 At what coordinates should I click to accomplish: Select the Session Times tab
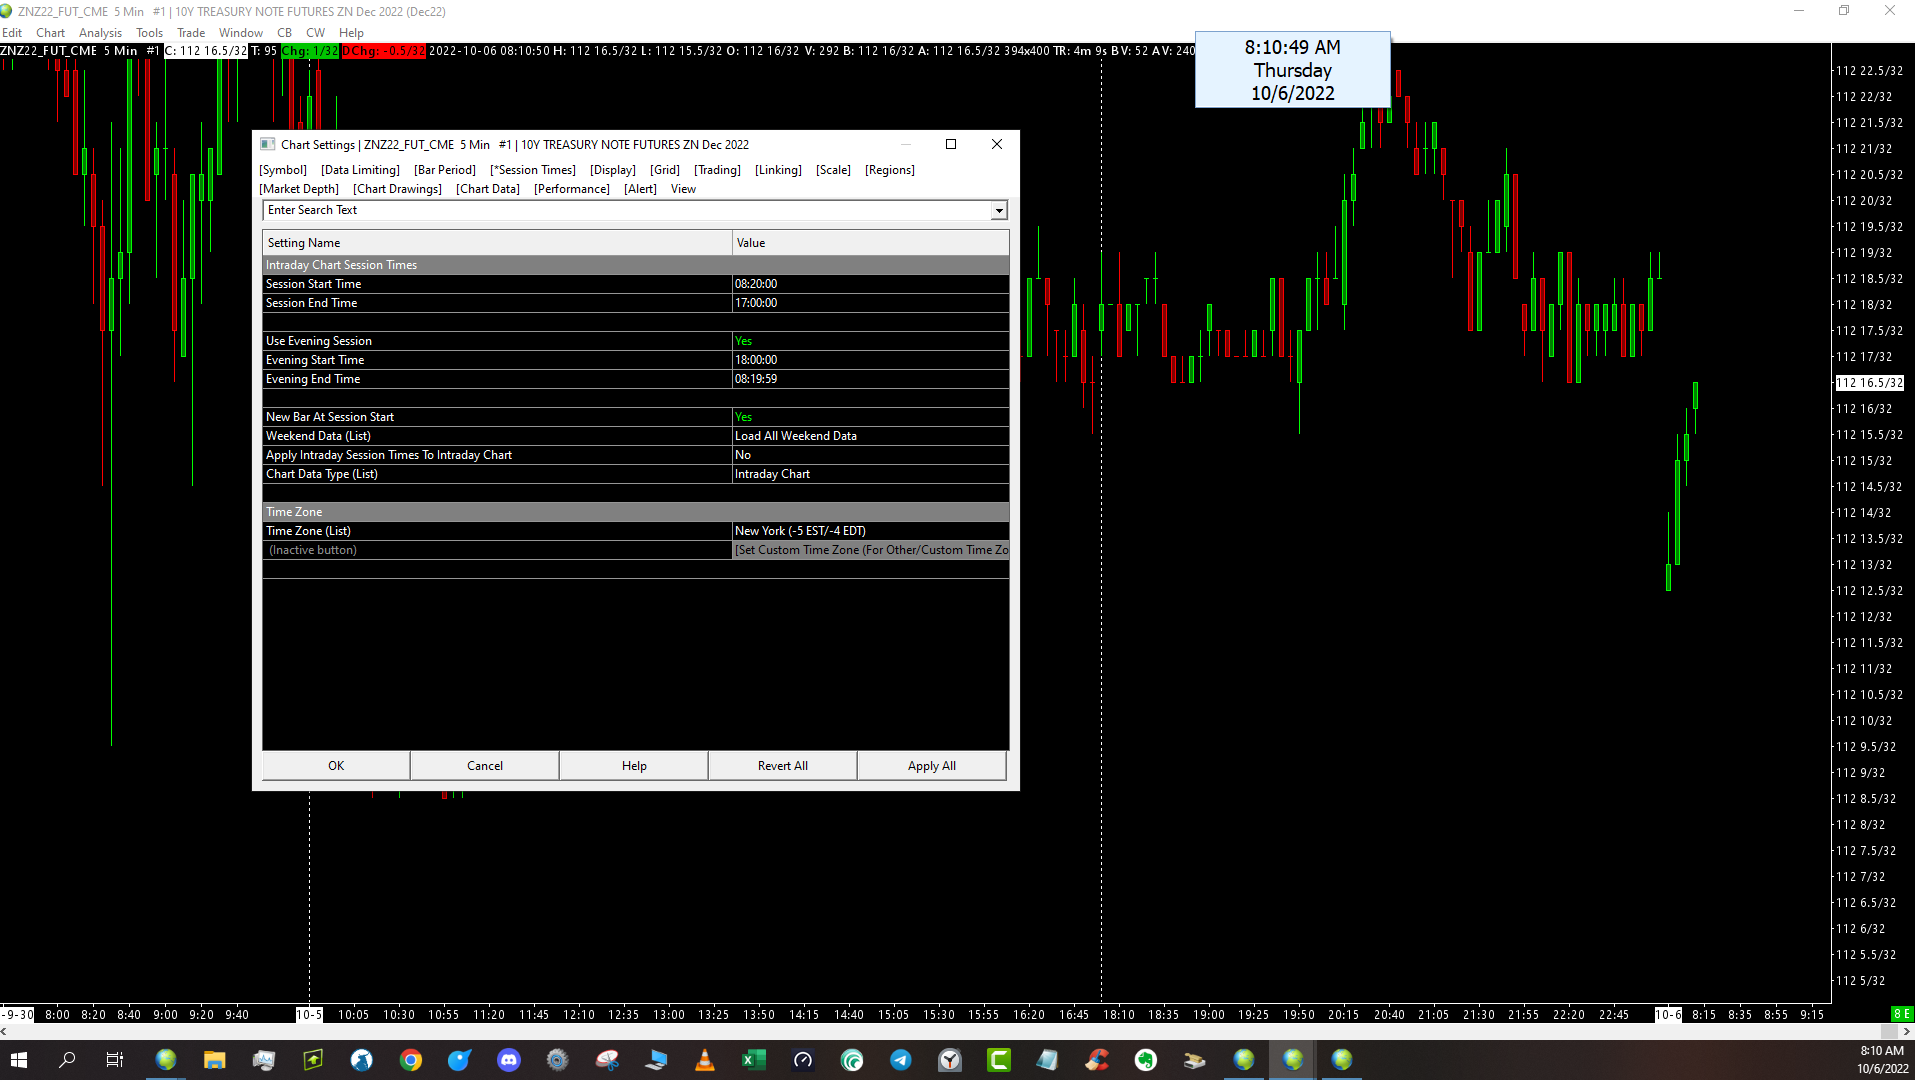tap(533, 170)
